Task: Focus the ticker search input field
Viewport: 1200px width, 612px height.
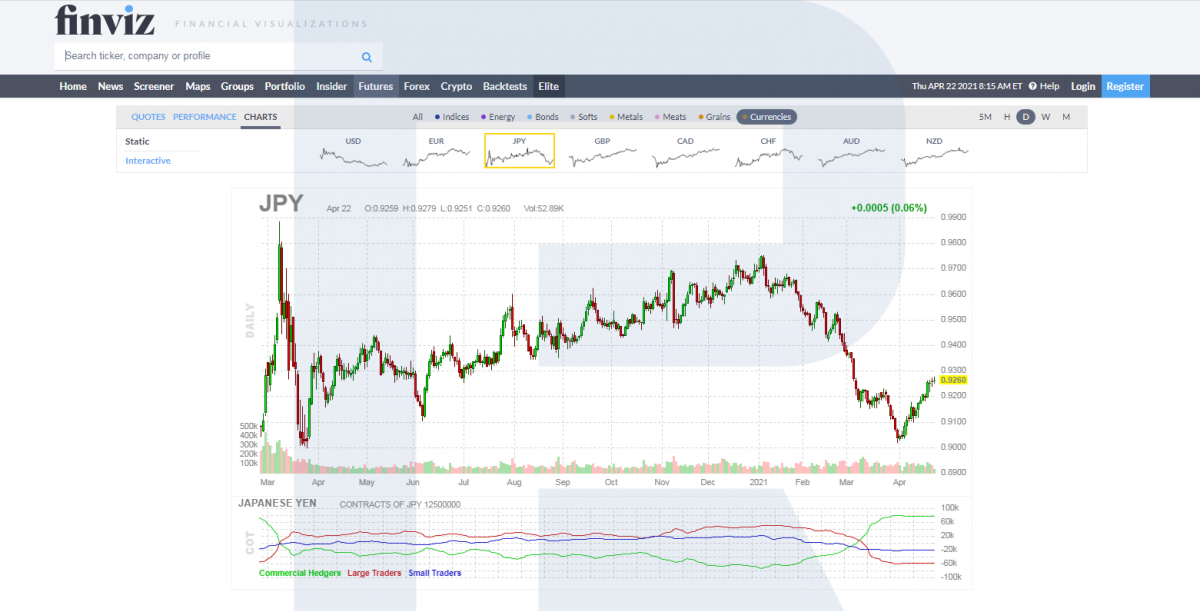Action: (x=205, y=57)
